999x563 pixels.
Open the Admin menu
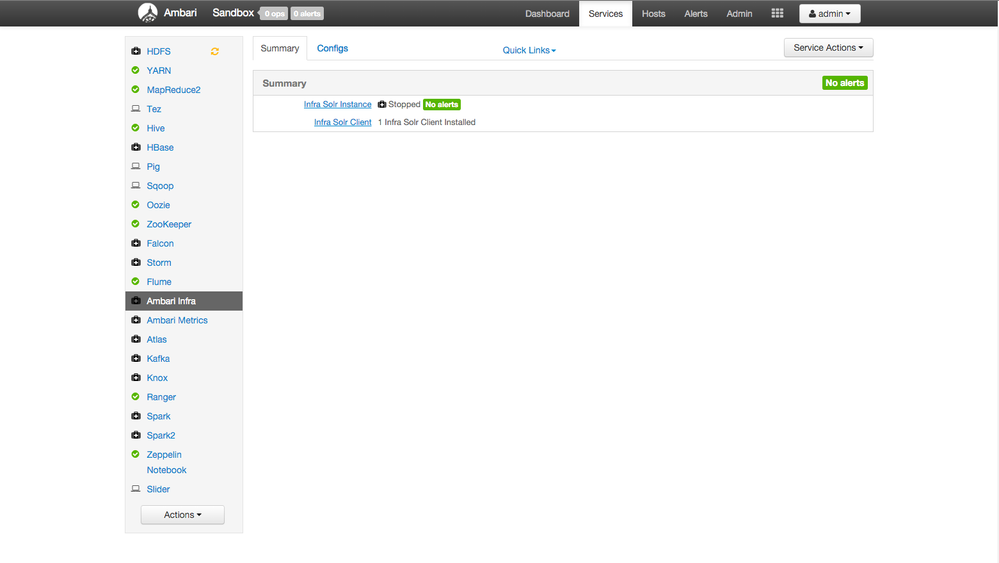point(739,13)
